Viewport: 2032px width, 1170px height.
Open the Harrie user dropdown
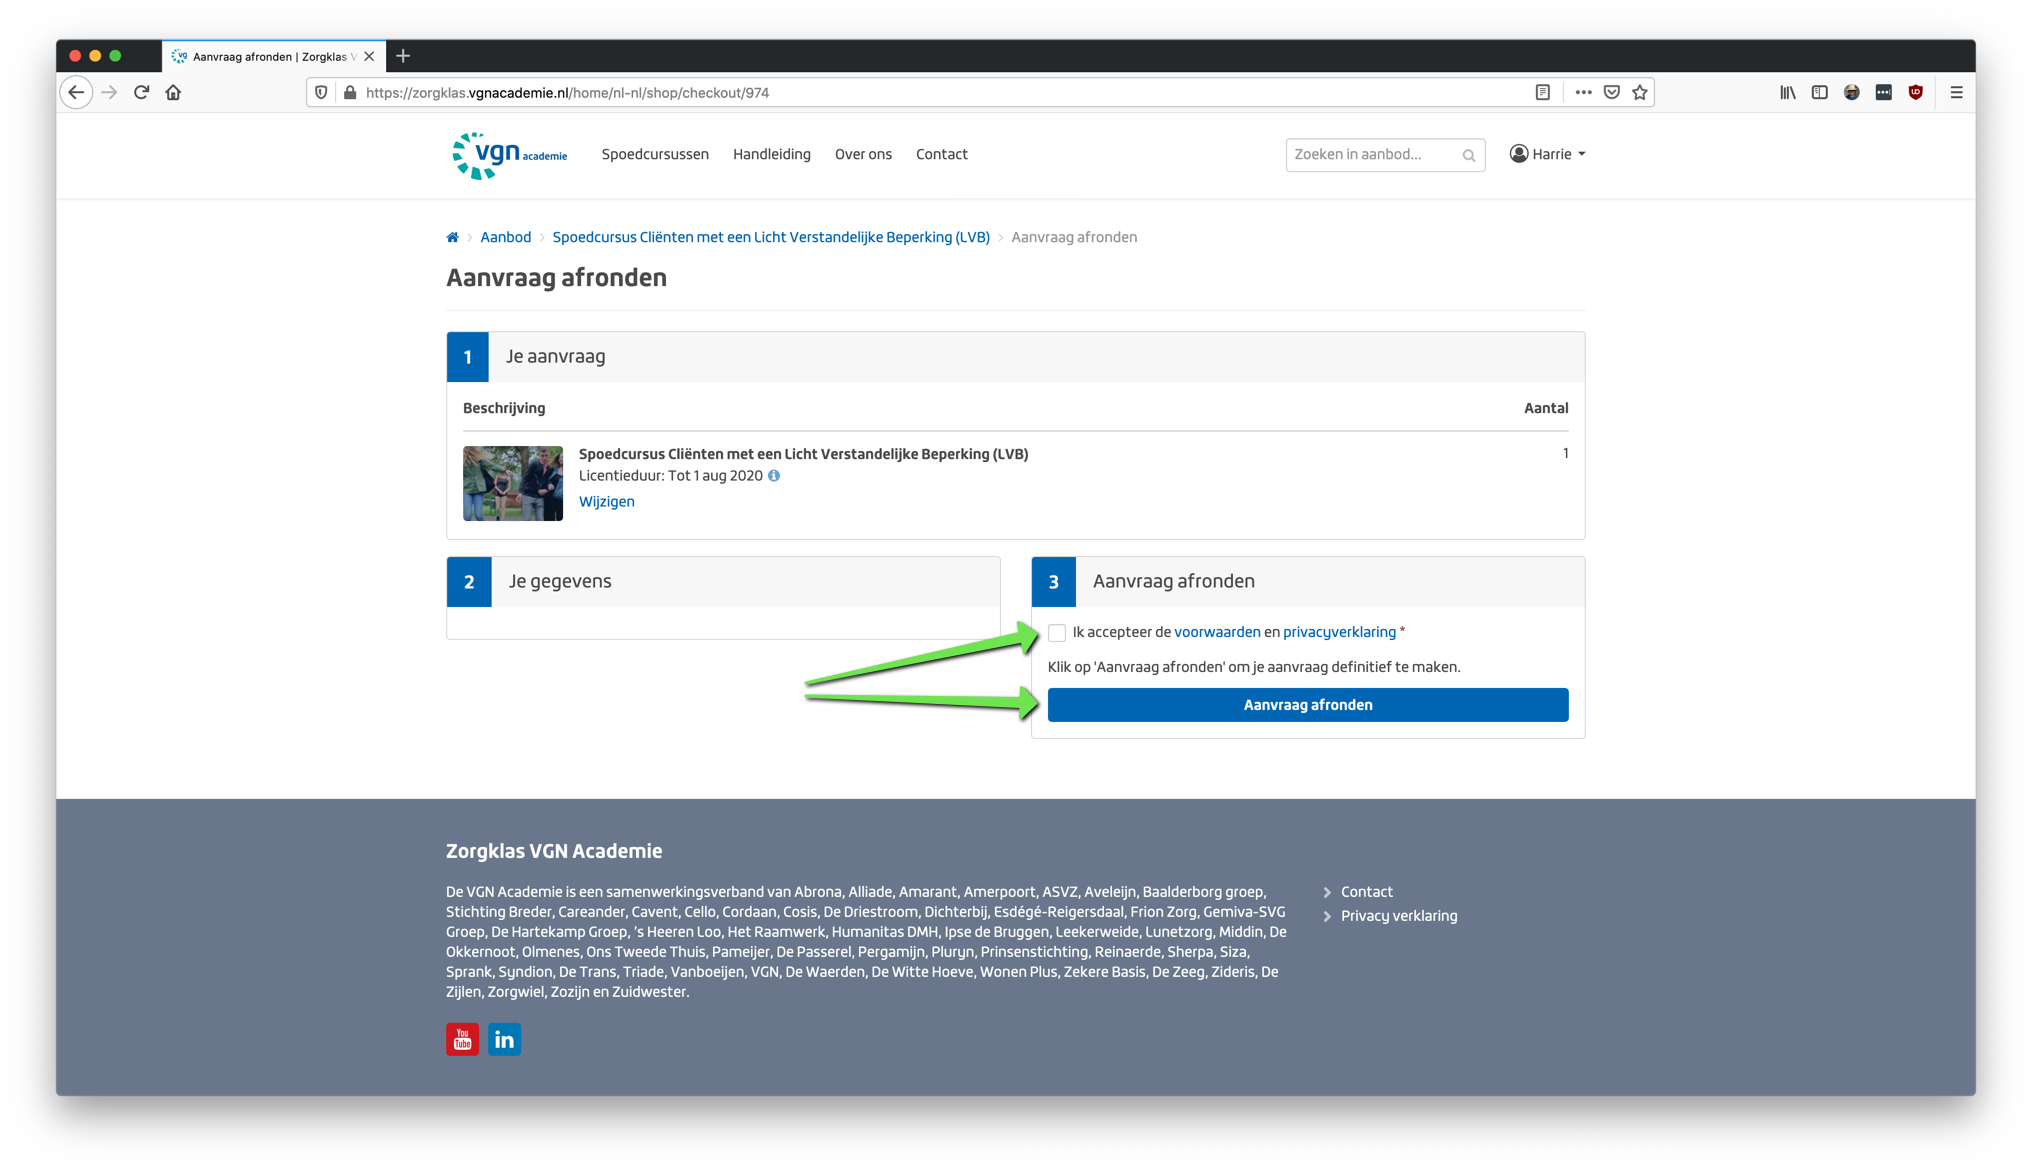pos(1547,154)
